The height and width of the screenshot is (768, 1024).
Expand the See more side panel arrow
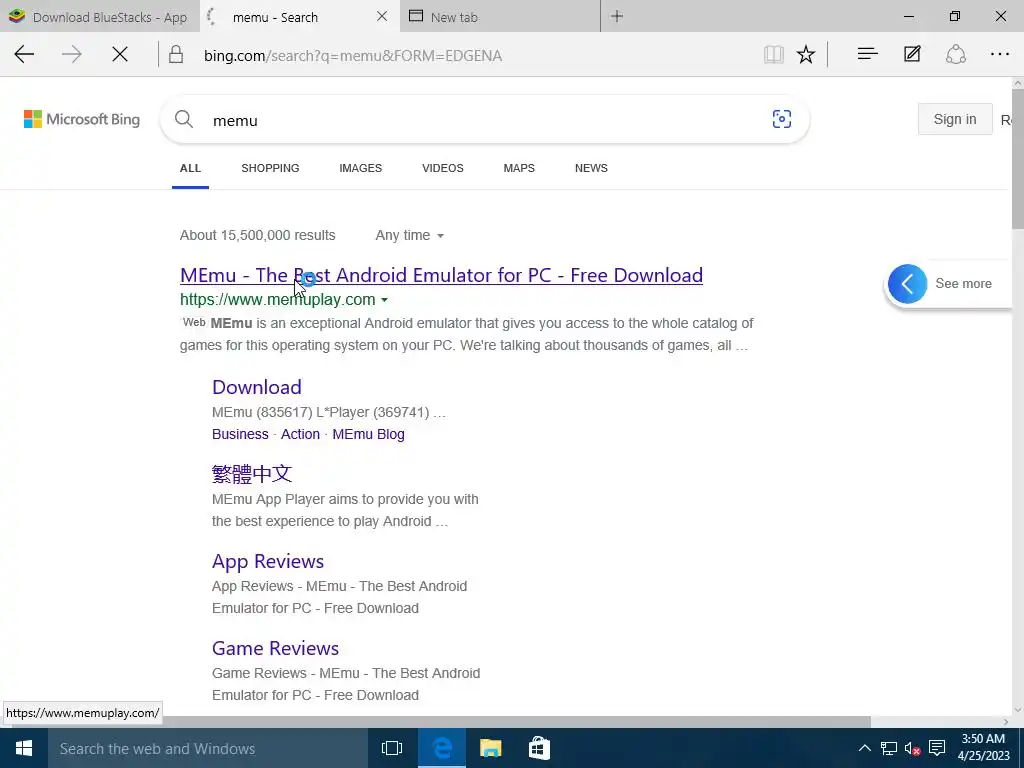907,284
